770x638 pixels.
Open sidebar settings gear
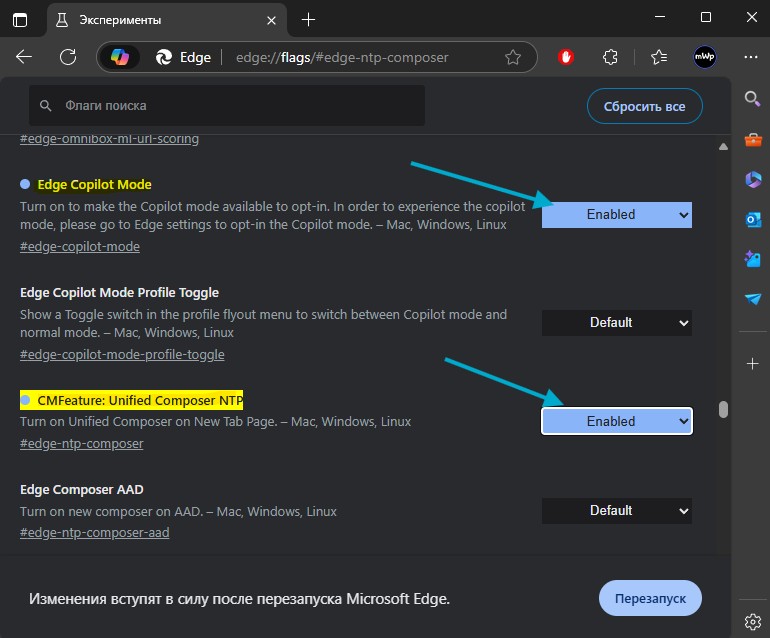click(752, 622)
